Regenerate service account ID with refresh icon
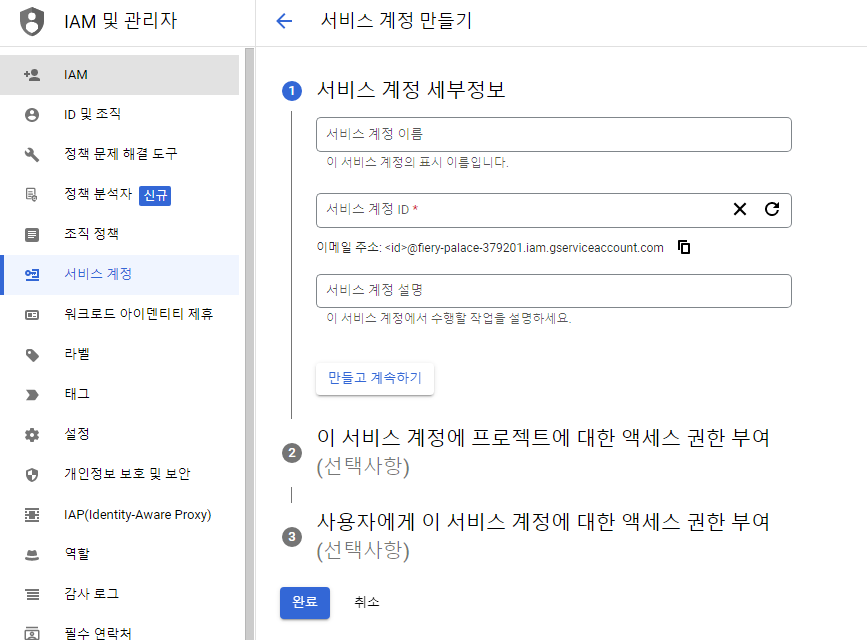Image resolution: width=867 pixels, height=640 pixels. (772, 209)
